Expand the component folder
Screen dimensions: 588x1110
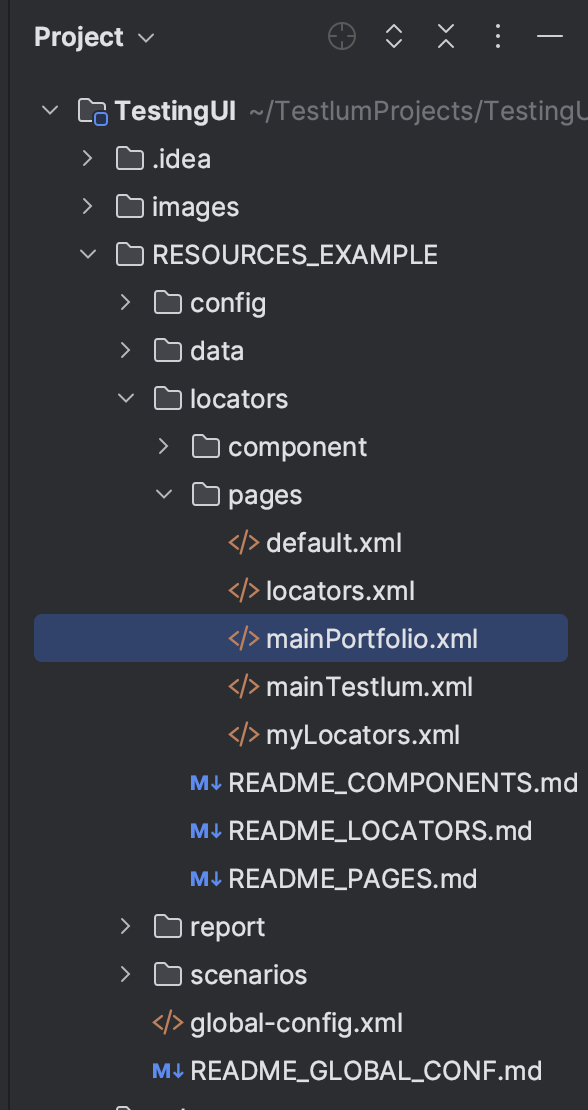163,446
